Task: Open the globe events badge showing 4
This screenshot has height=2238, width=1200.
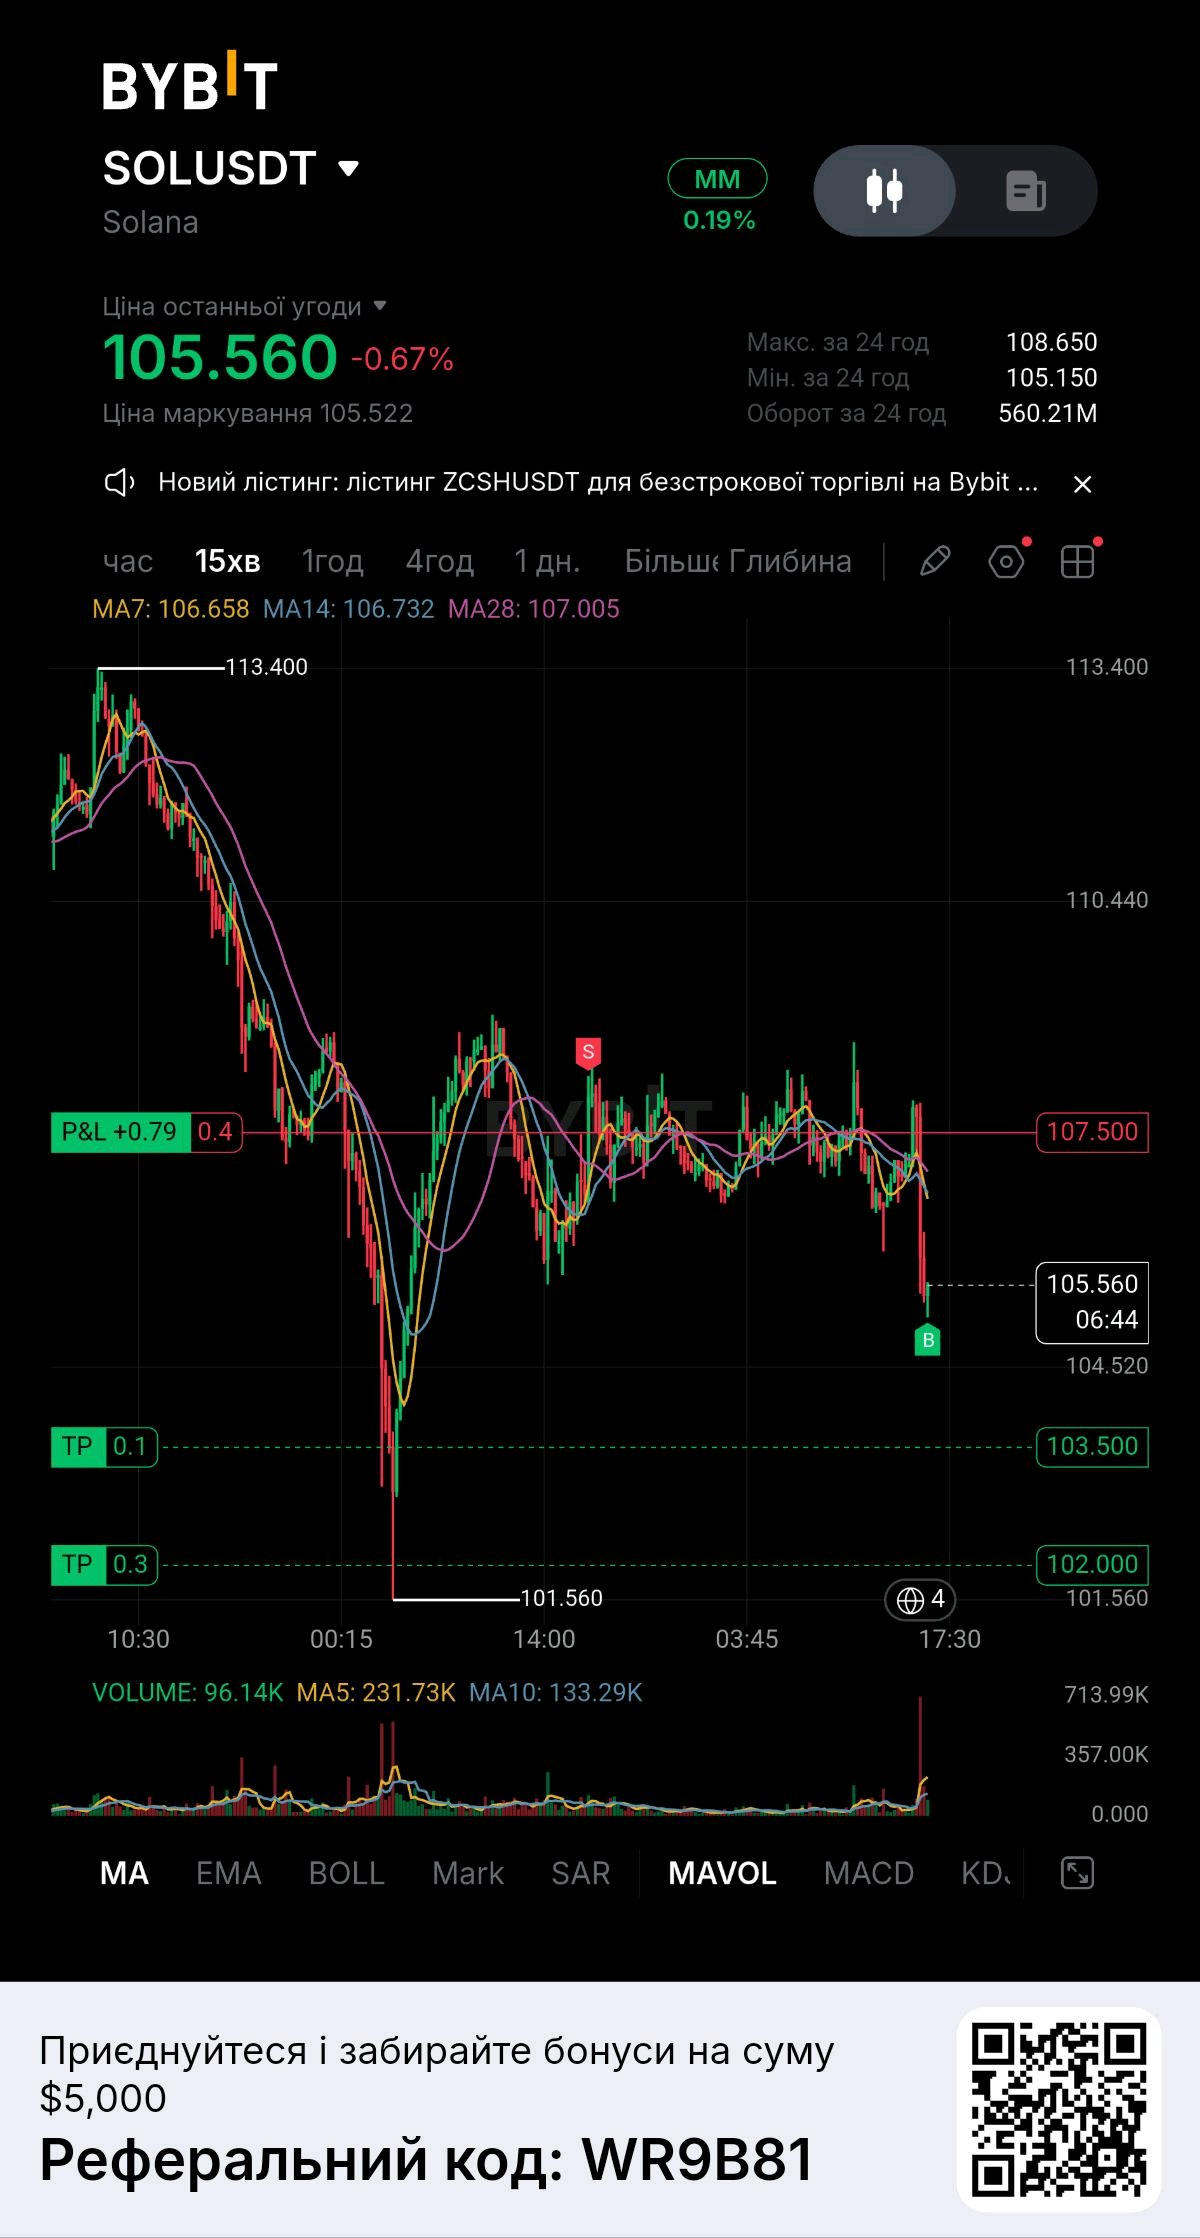Action: coord(920,1600)
